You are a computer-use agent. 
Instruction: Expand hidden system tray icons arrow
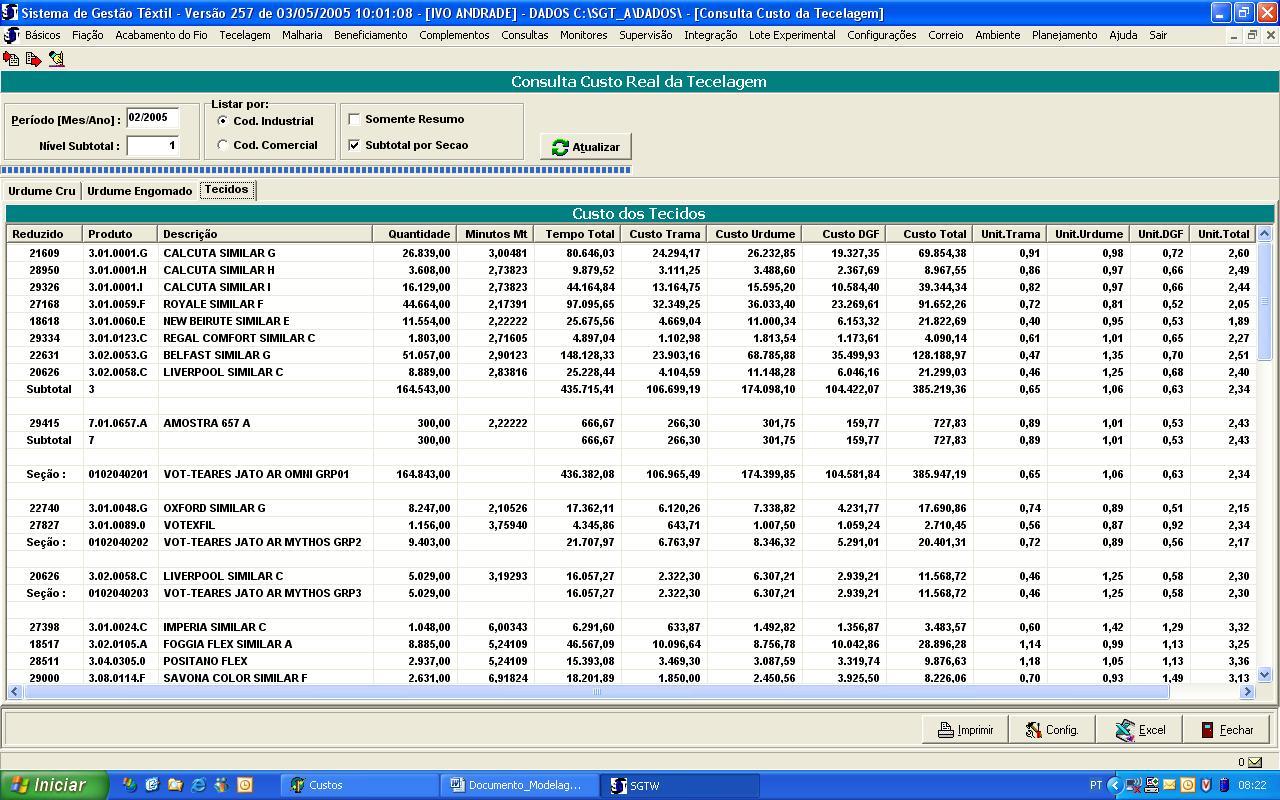(1114, 785)
